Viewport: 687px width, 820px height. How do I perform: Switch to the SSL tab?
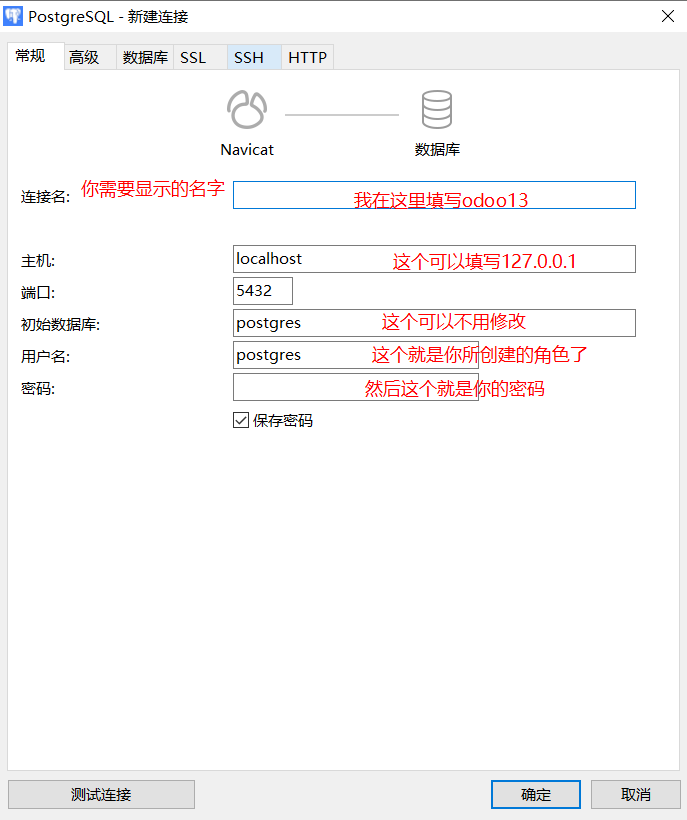pos(200,57)
